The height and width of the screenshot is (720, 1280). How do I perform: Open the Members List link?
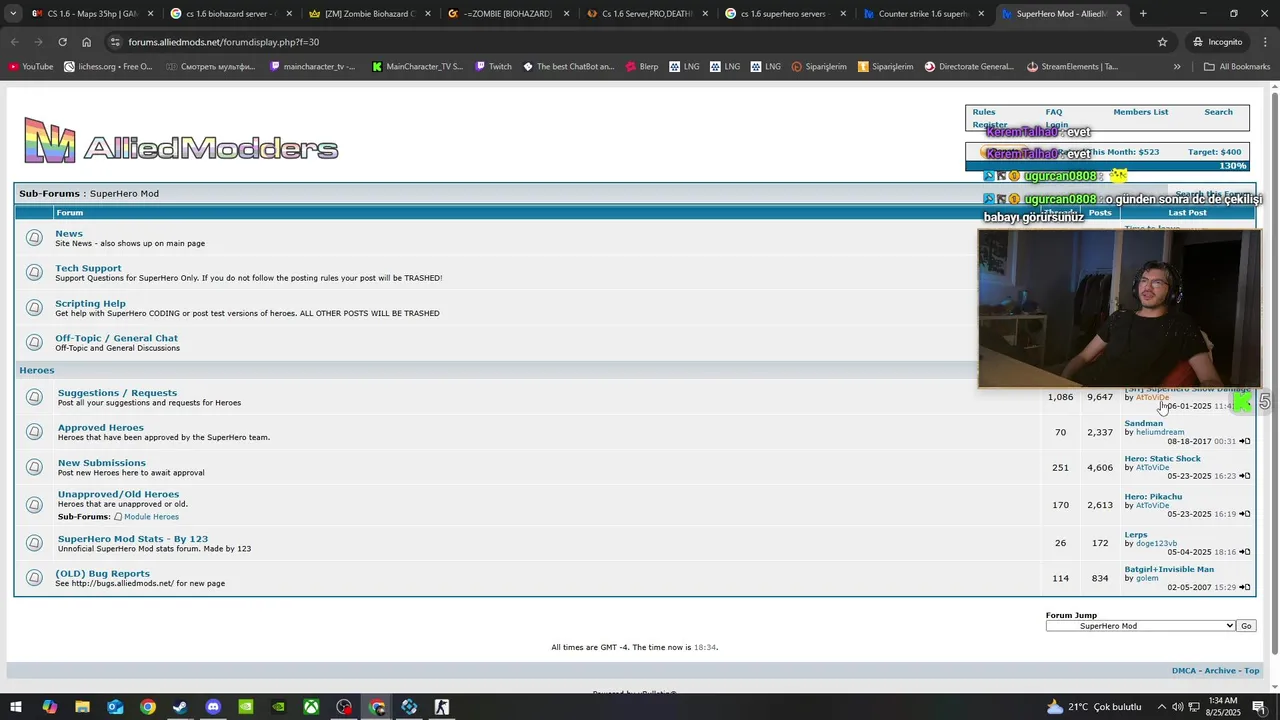[x=1140, y=112]
